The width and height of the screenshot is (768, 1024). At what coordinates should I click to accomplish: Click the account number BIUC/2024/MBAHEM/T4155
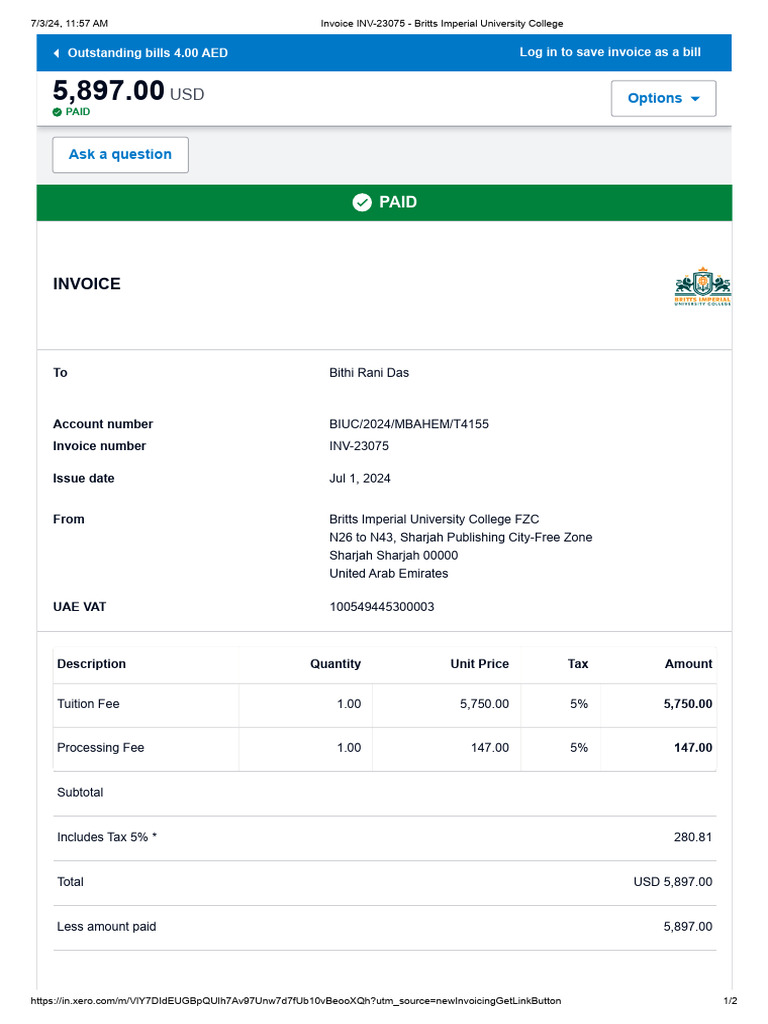pyautogui.click(x=409, y=424)
